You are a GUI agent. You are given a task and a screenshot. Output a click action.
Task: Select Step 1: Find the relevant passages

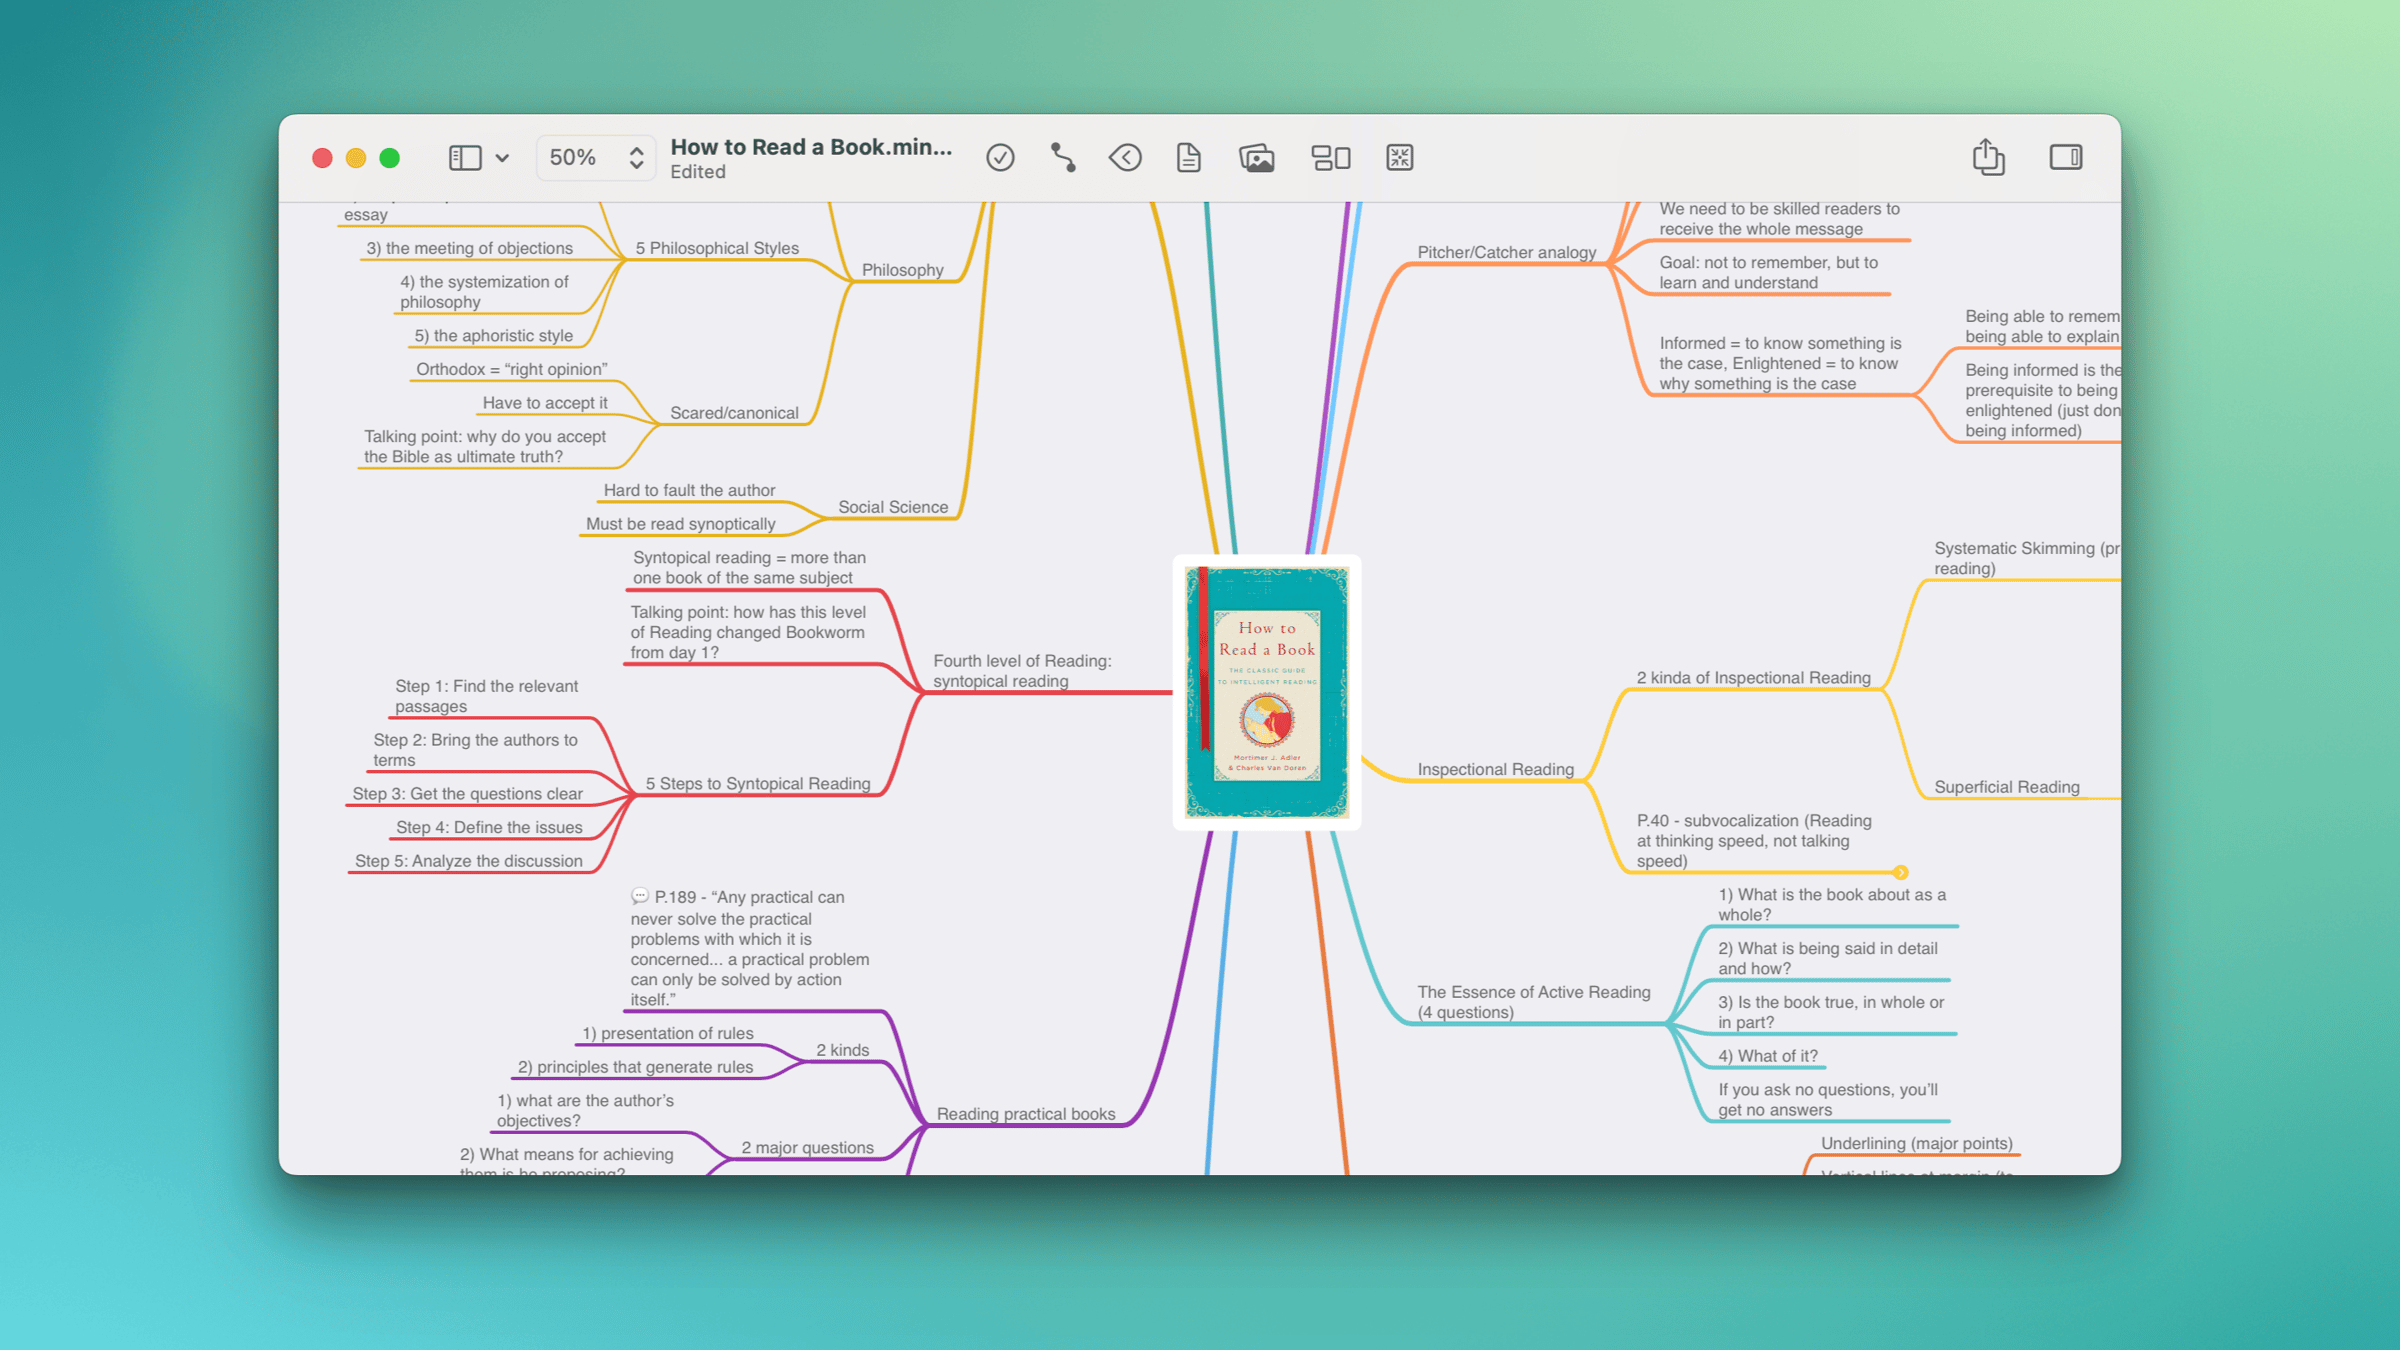coord(486,696)
